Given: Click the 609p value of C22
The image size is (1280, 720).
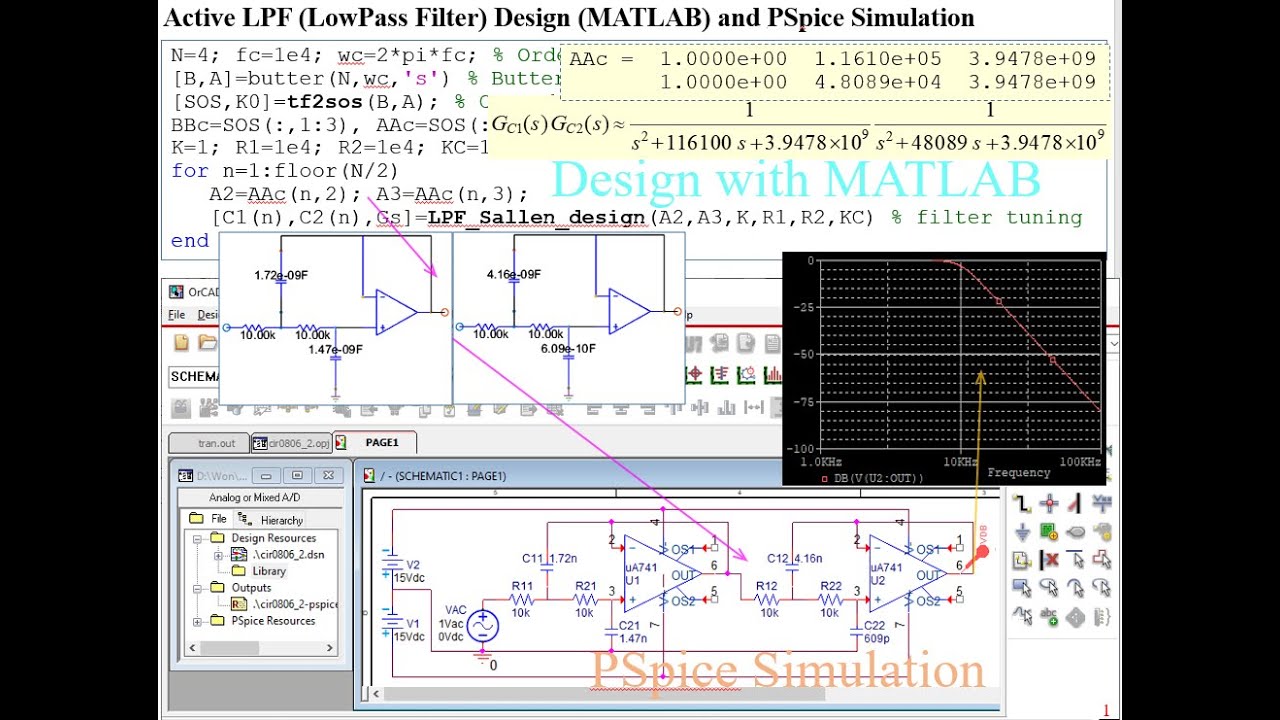Looking at the screenshot, I should point(877,638).
